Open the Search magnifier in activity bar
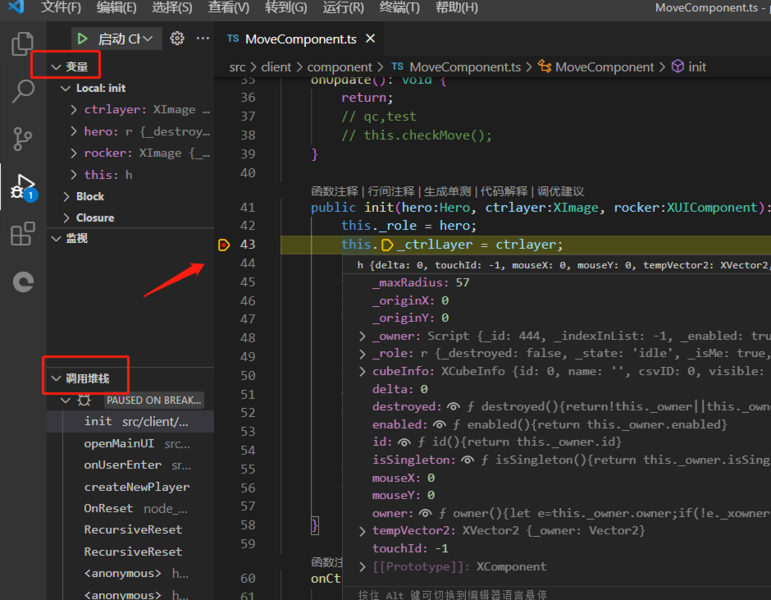 coord(23,91)
